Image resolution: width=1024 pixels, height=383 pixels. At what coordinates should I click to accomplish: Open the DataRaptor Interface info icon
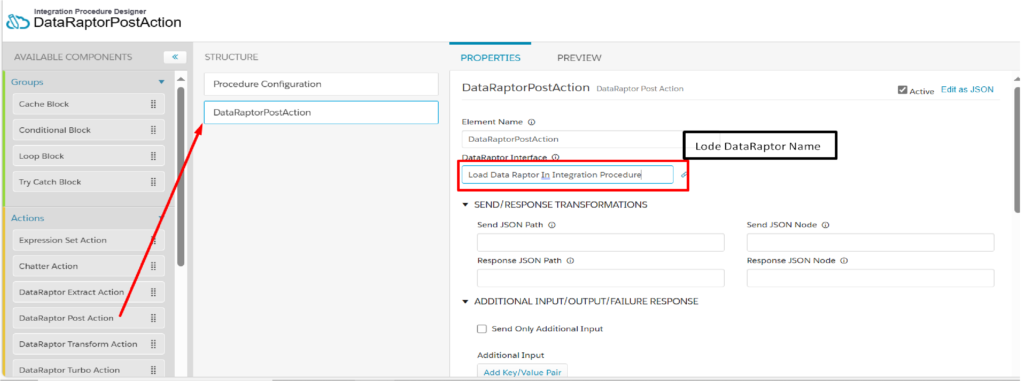(556, 158)
